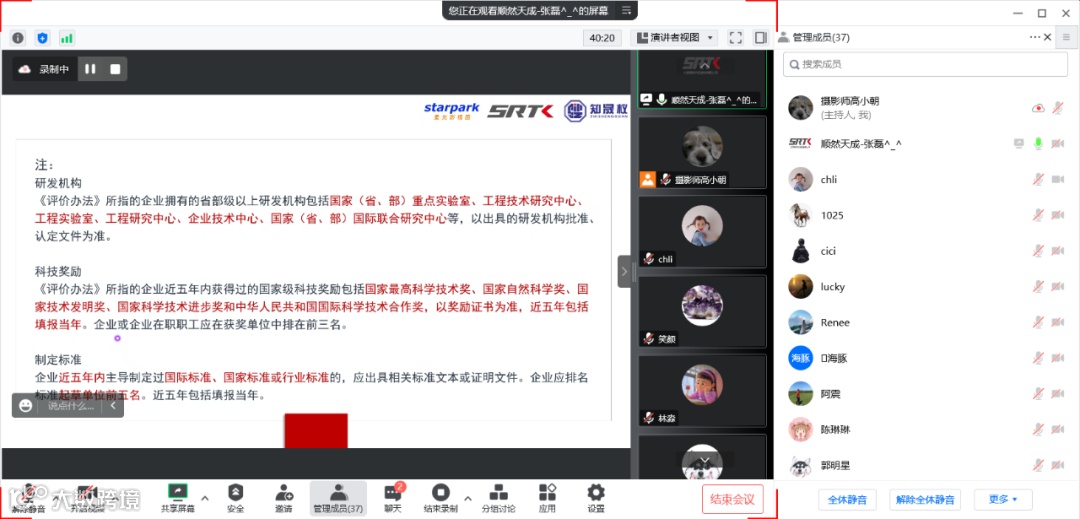Click the 40:20 meeting timer
1080x519 pixels.
(602, 38)
